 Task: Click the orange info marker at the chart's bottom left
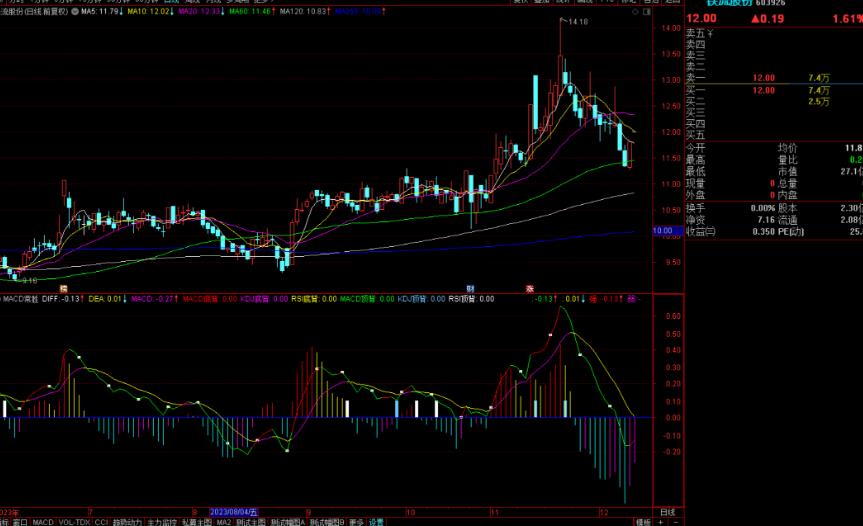tap(63, 288)
